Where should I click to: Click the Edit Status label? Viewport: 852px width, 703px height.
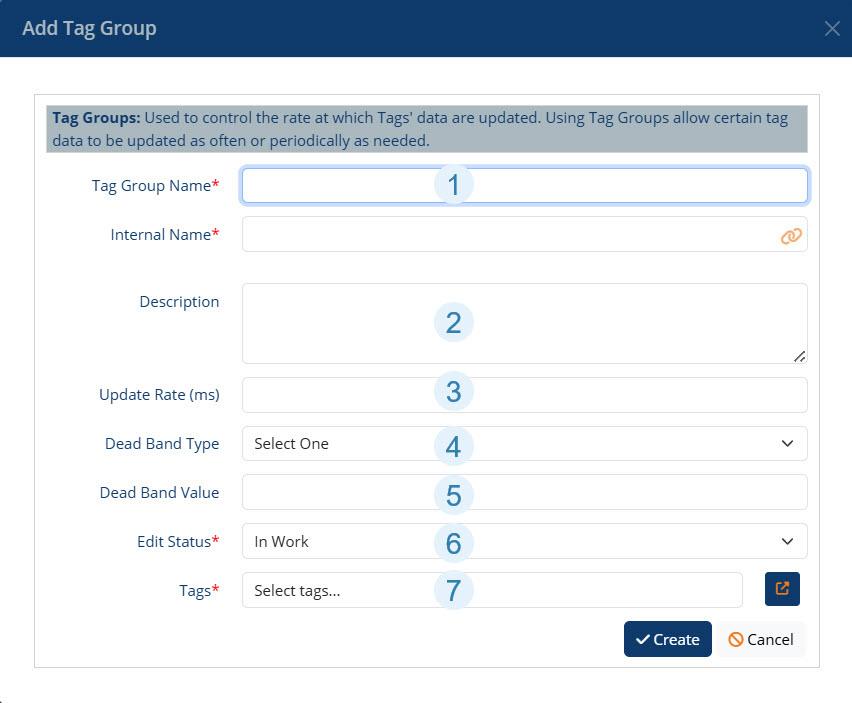tap(177, 542)
